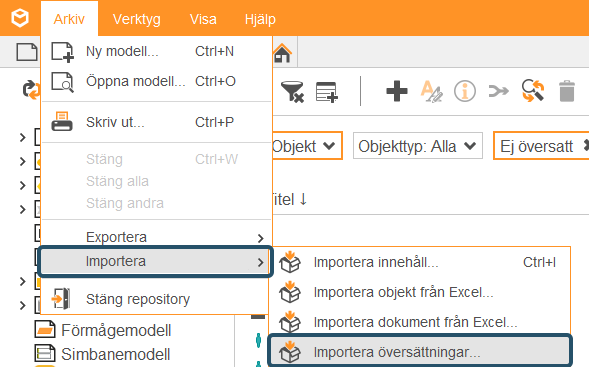Click the Importera innehåll box icon

290,261
